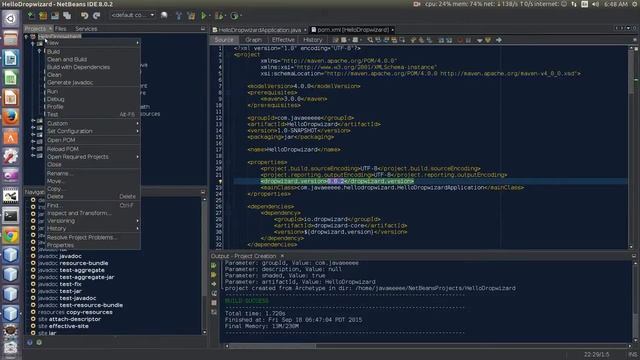
Task: Expand the Versioning submenu
Action: pyautogui.click(x=93, y=221)
